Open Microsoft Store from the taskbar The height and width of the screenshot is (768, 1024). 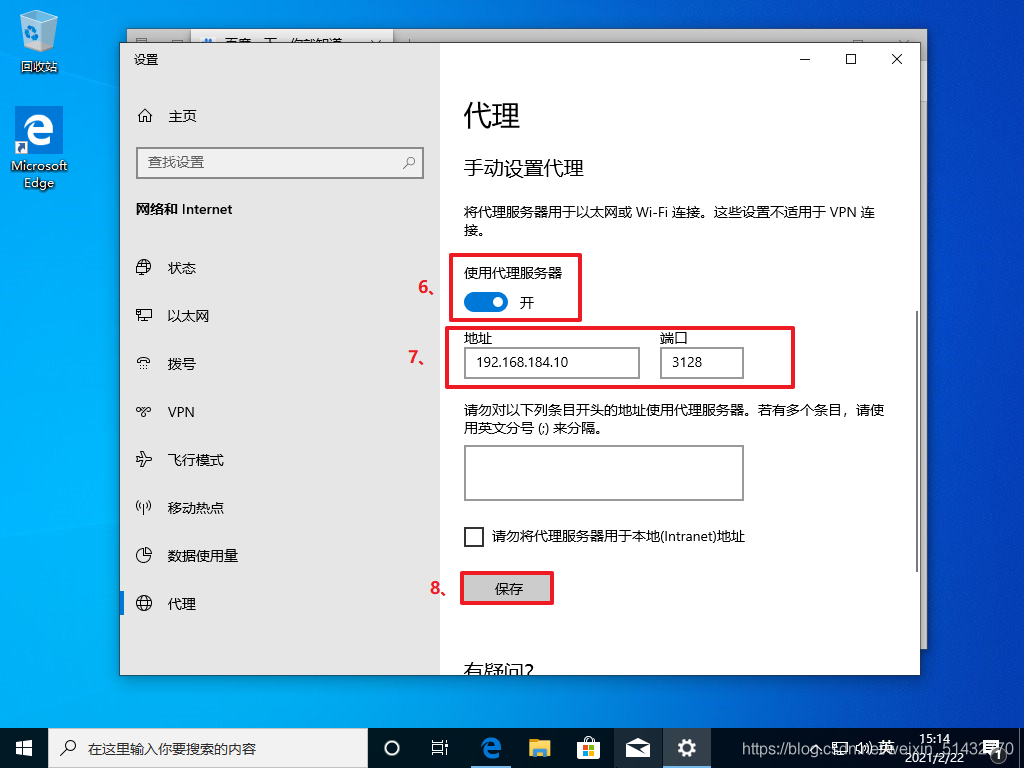click(588, 748)
